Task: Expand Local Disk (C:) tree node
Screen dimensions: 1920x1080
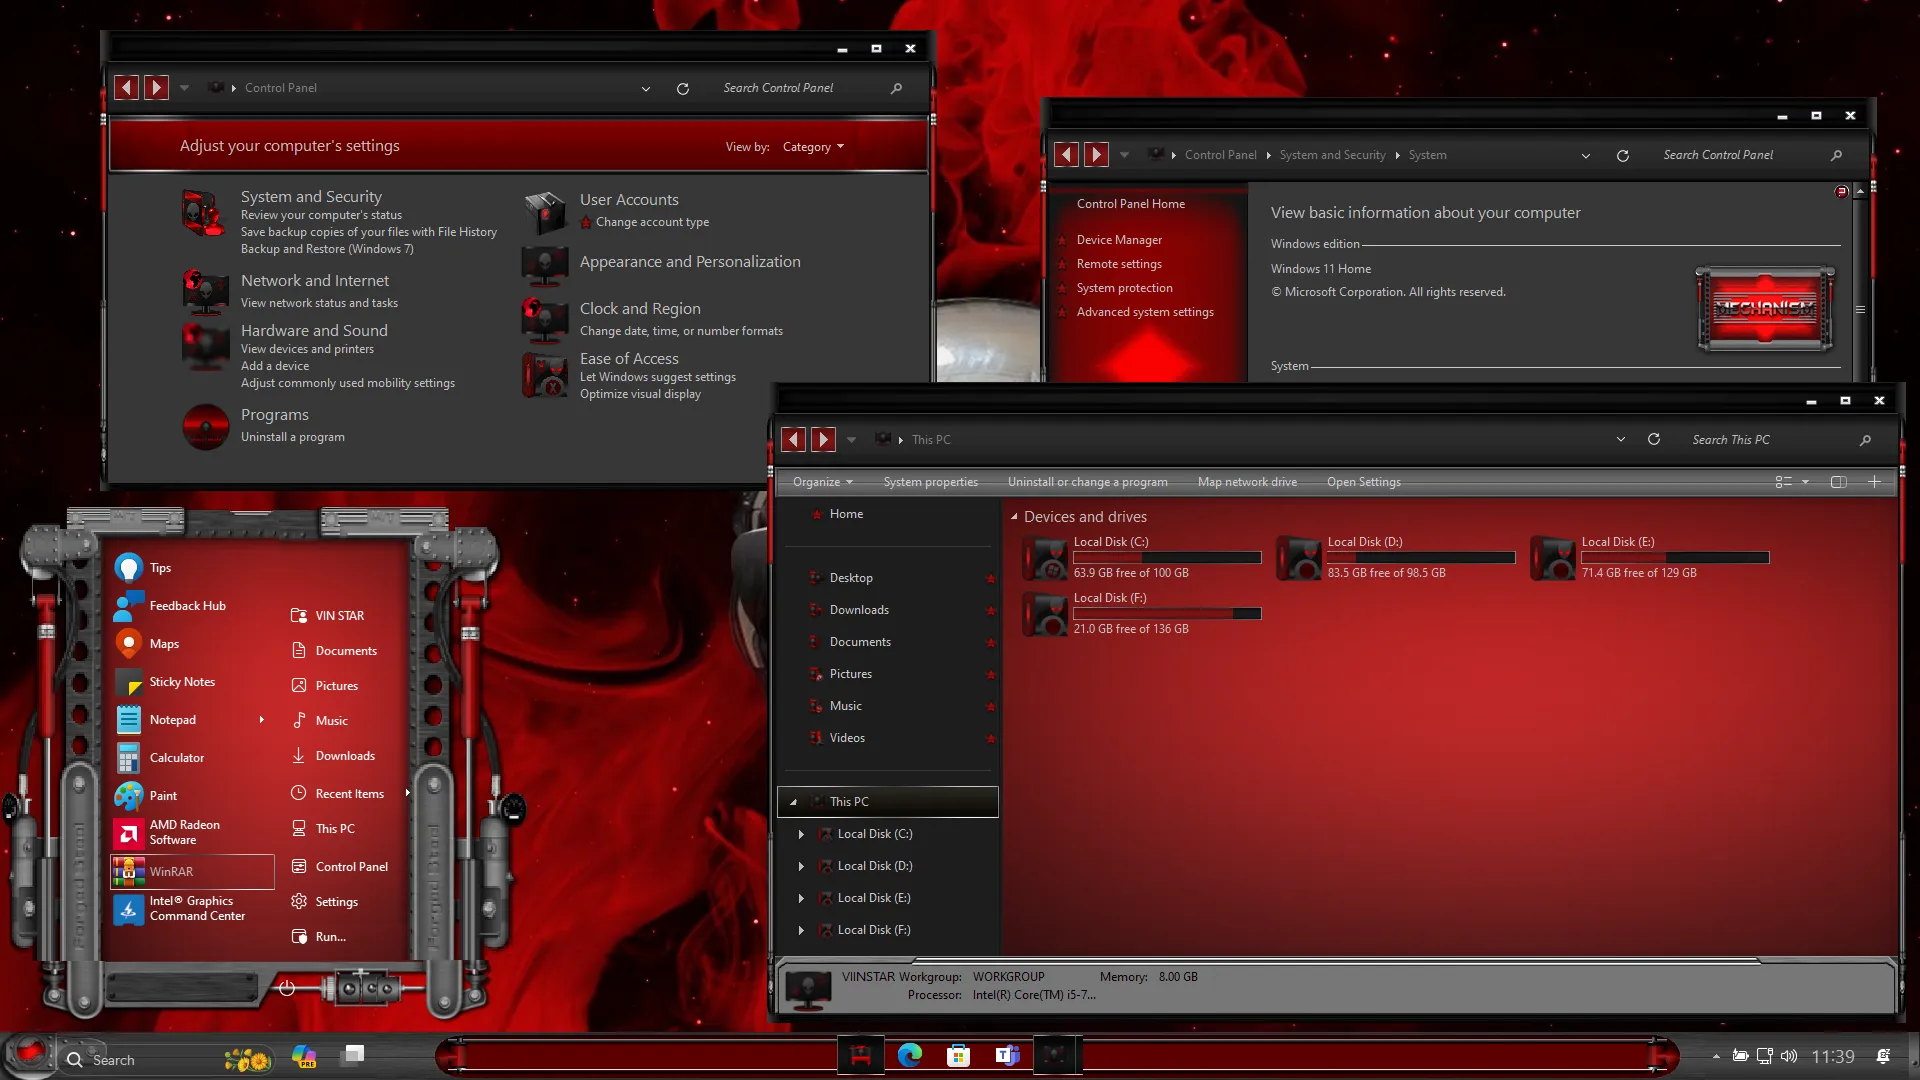Action: tap(801, 834)
